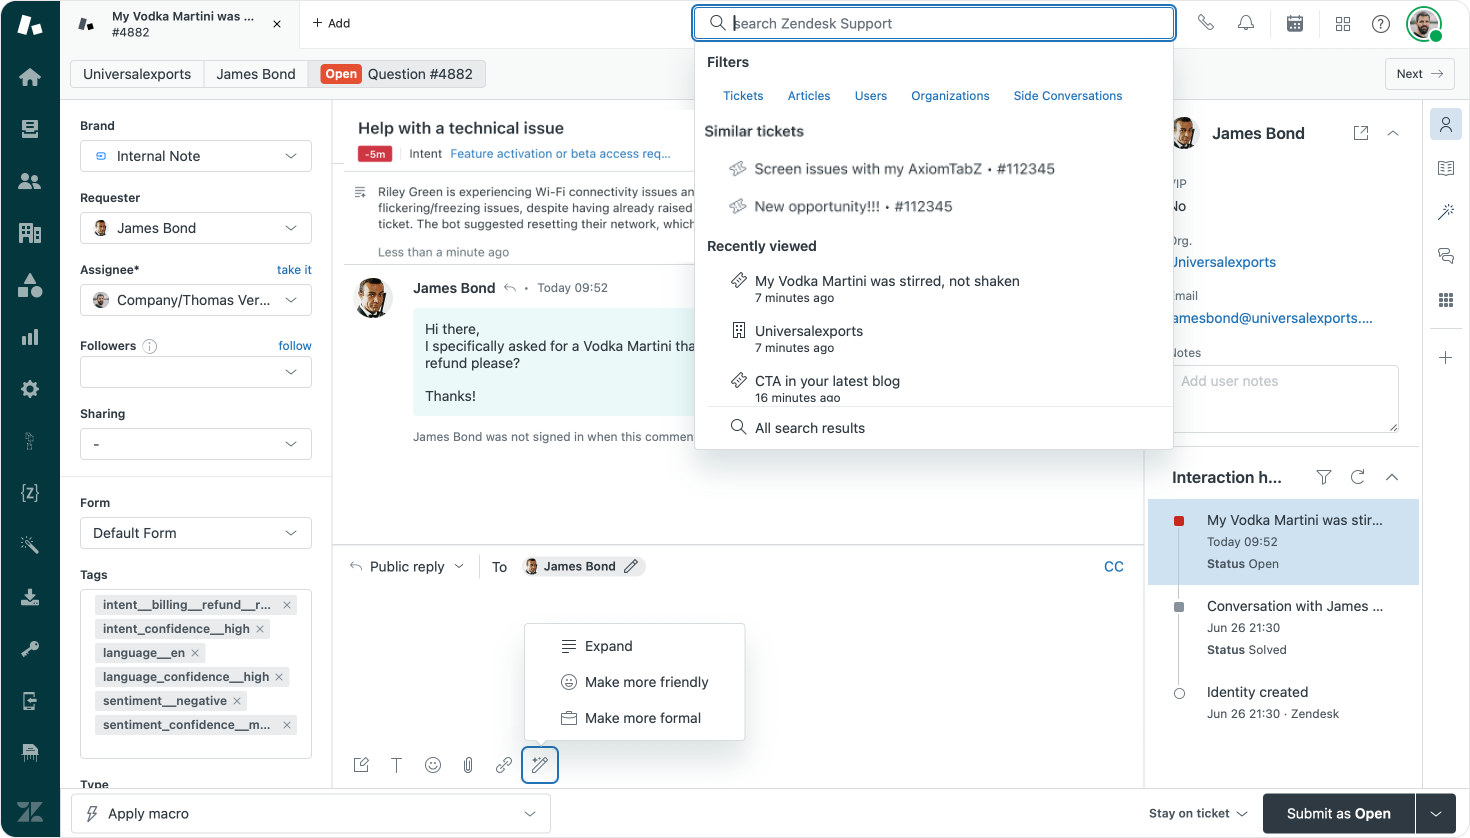1470x838 pixels.
Task: Collapse the Interaction history panel
Action: (1392, 477)
